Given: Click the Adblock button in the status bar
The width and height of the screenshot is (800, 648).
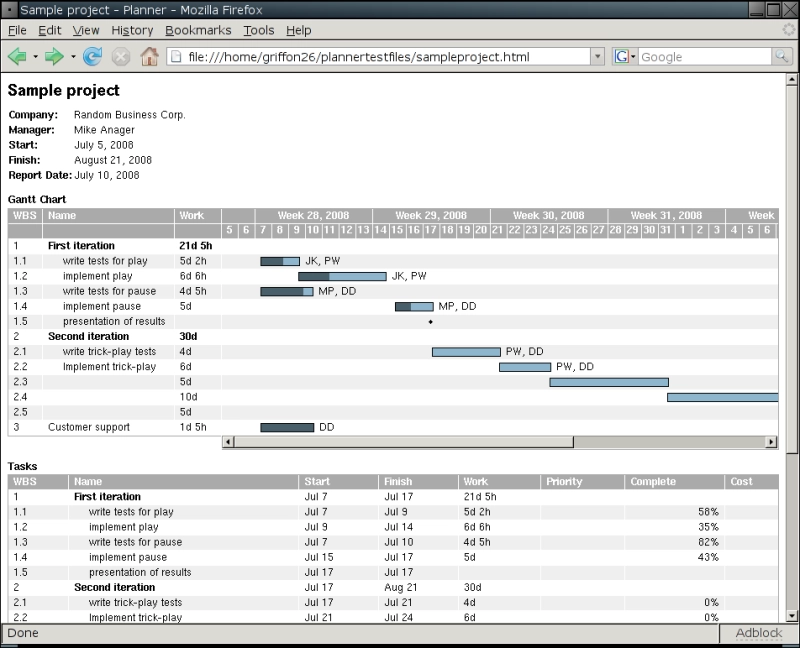Looking at the screenshot, I should (761, 633).
